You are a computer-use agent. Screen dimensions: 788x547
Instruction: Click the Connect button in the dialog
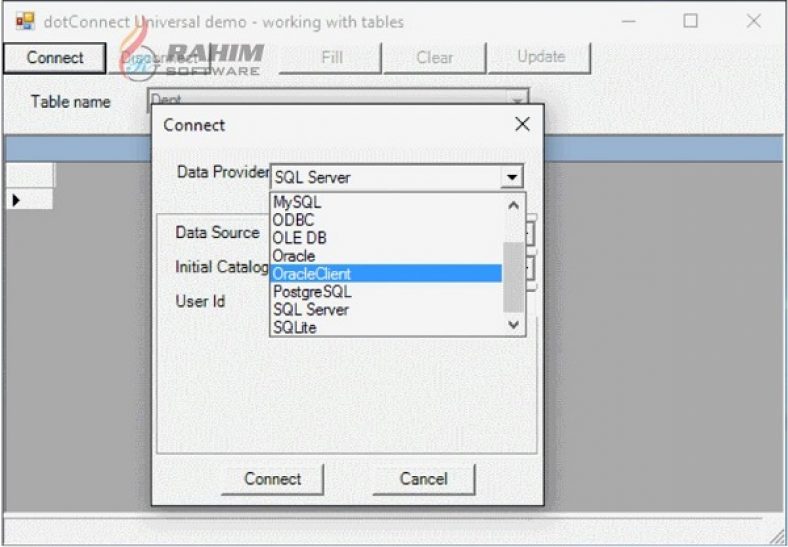pos(272,479)
